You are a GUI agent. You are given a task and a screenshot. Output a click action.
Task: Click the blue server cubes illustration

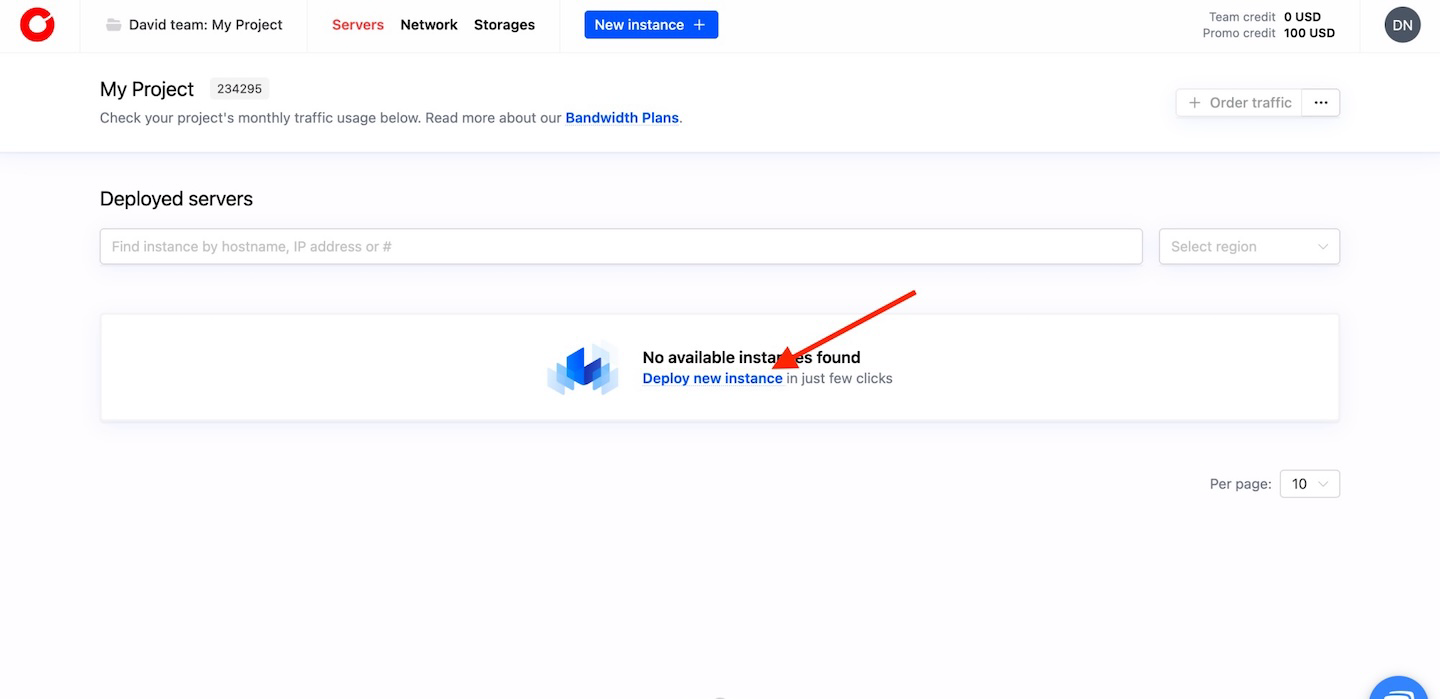tap(582, 369)
